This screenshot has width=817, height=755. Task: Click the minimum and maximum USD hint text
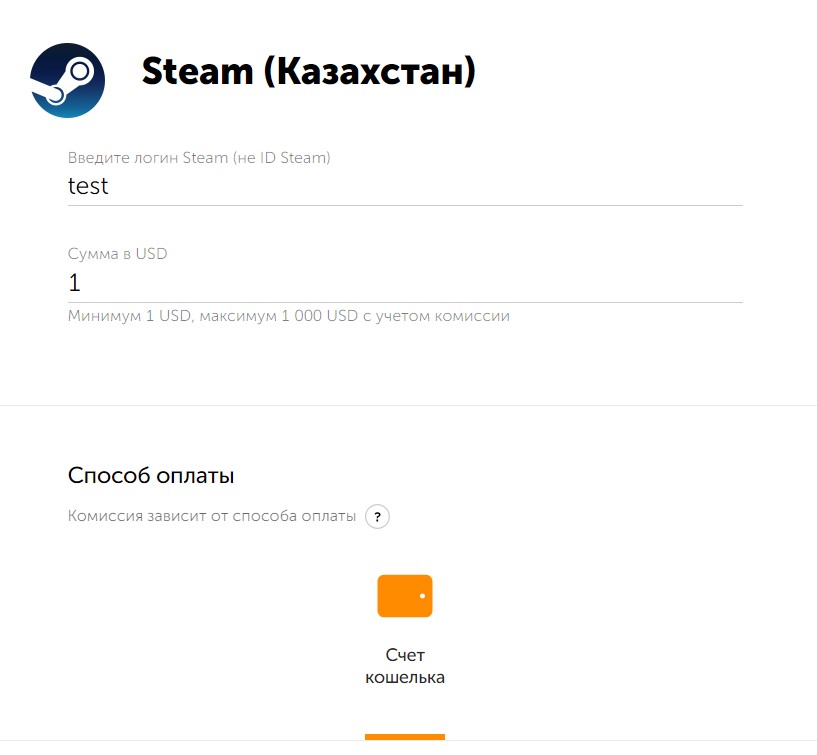pos(289,316)
